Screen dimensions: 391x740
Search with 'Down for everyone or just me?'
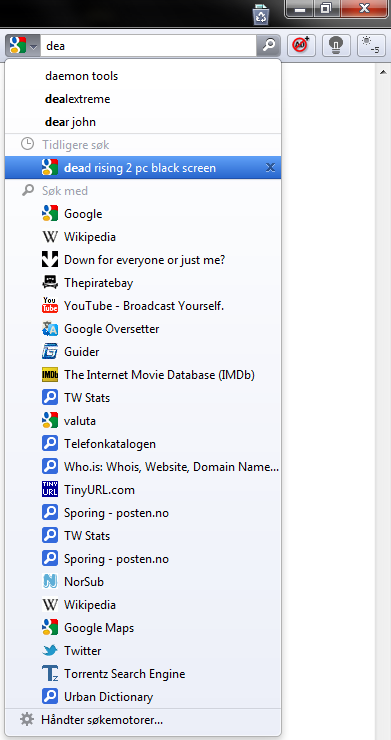(143, 260)
